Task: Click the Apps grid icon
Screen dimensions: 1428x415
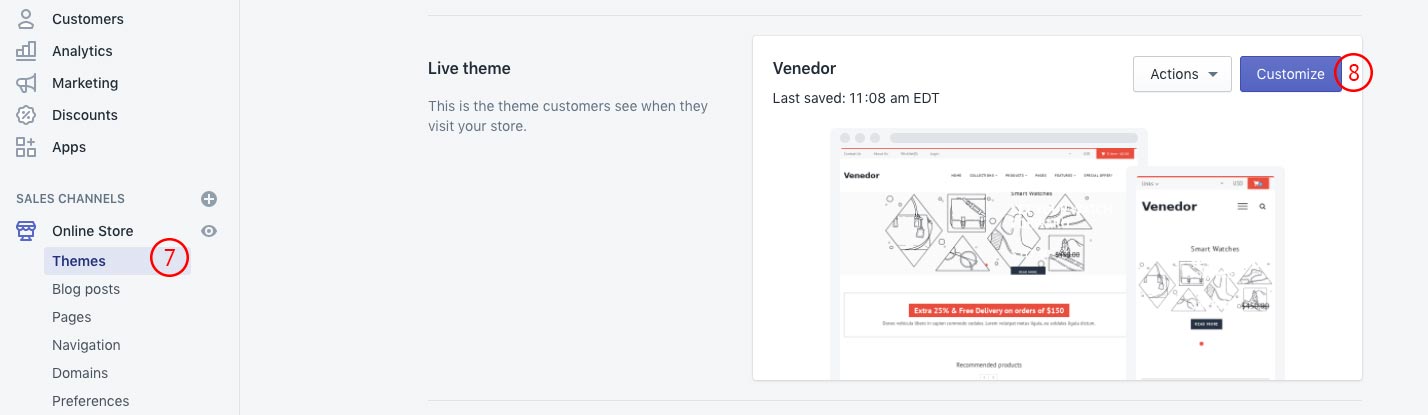Action: point(26,147)
